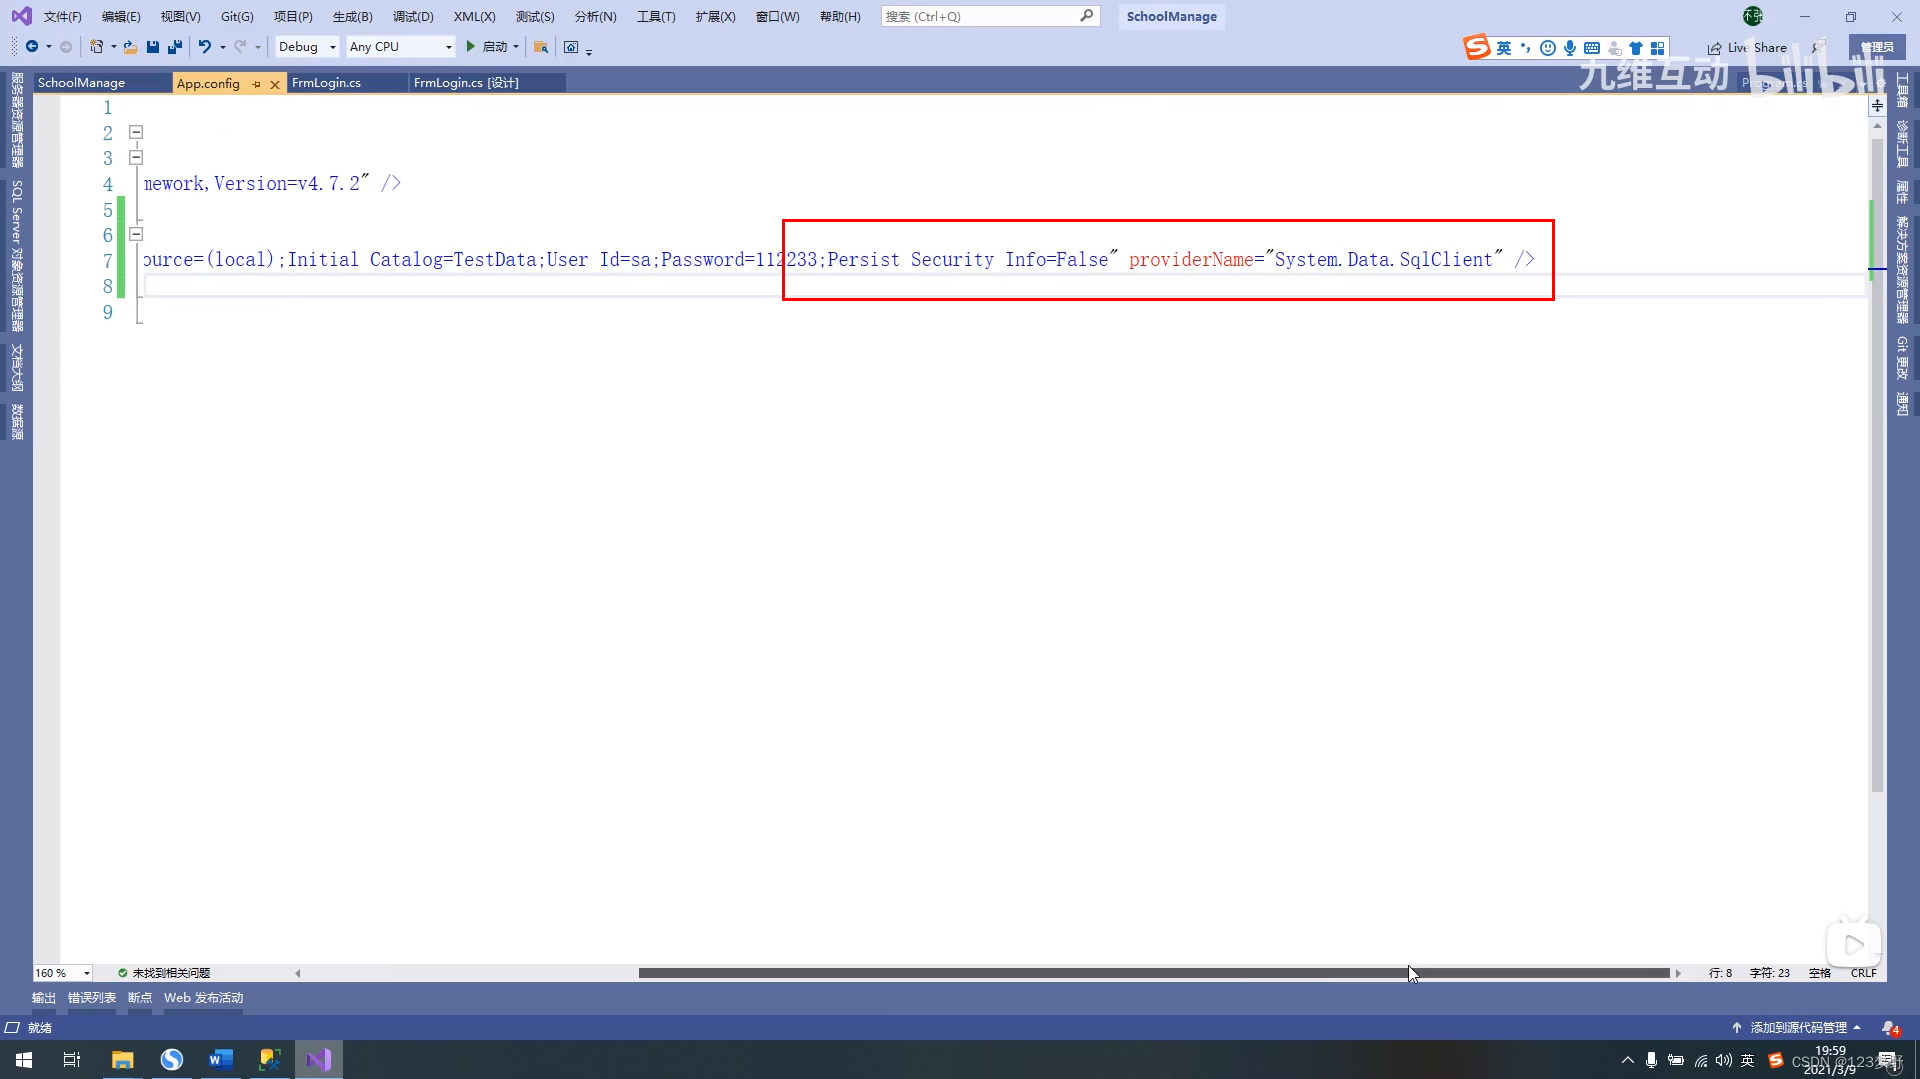Screen dimensions: 1920x1079
Task: Open the 工具(T) menu
Action: 656,17
